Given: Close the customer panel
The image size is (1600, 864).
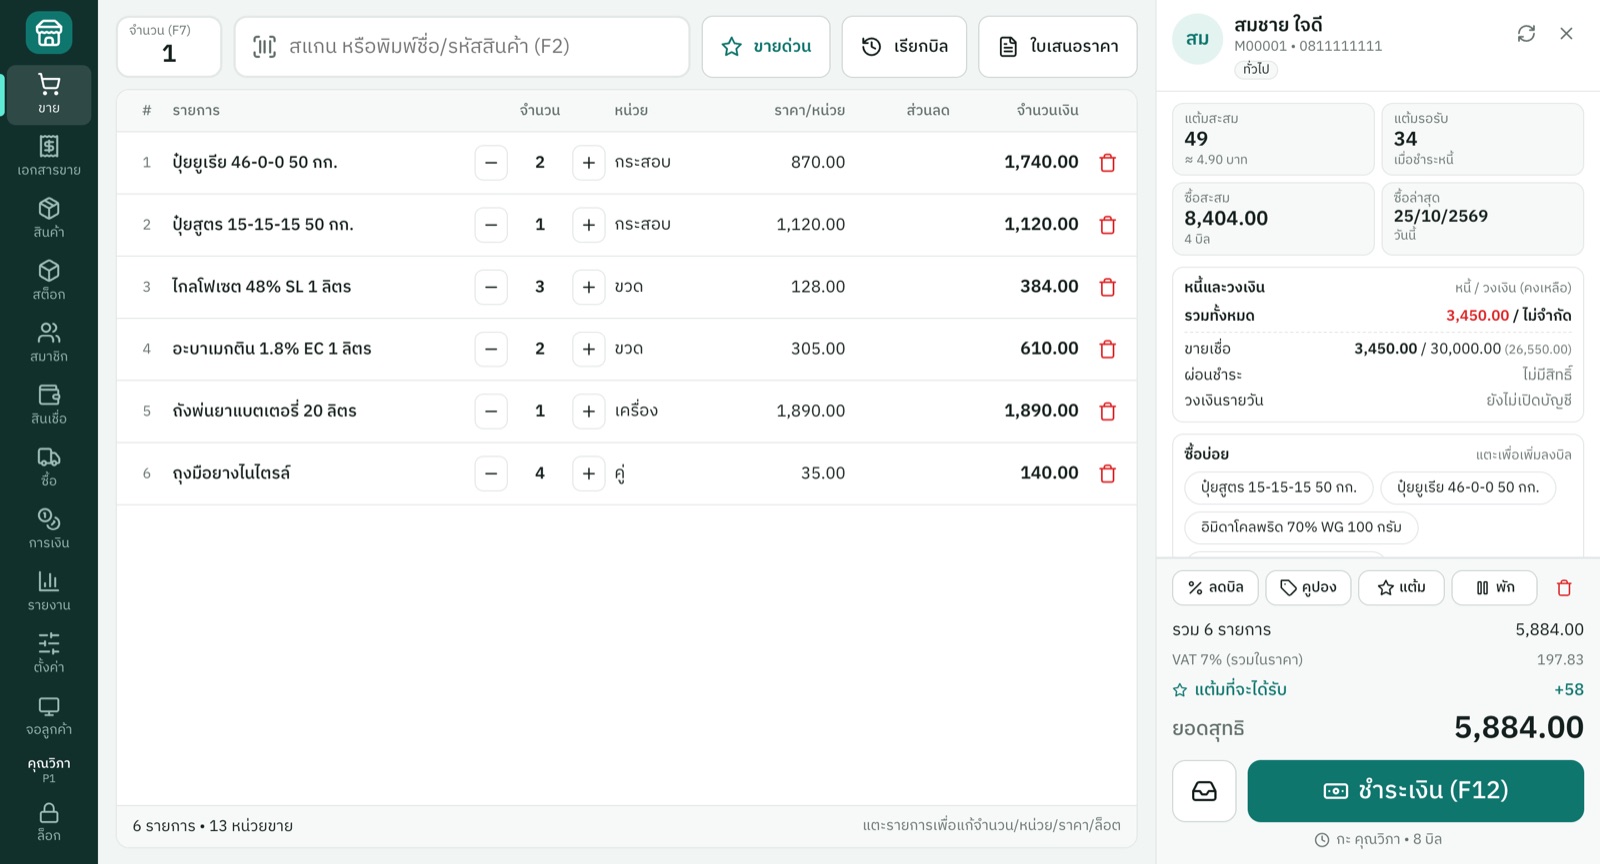Looking at the screenshot, I should point(1566,34).
